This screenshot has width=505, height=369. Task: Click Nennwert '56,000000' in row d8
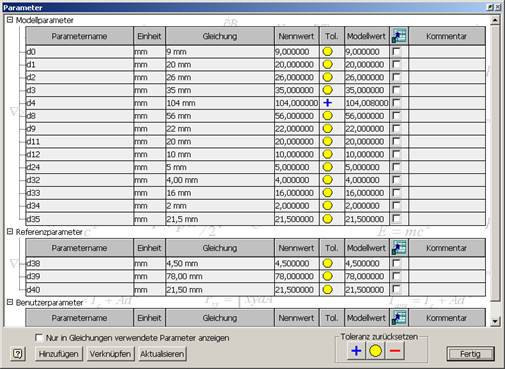297,116
